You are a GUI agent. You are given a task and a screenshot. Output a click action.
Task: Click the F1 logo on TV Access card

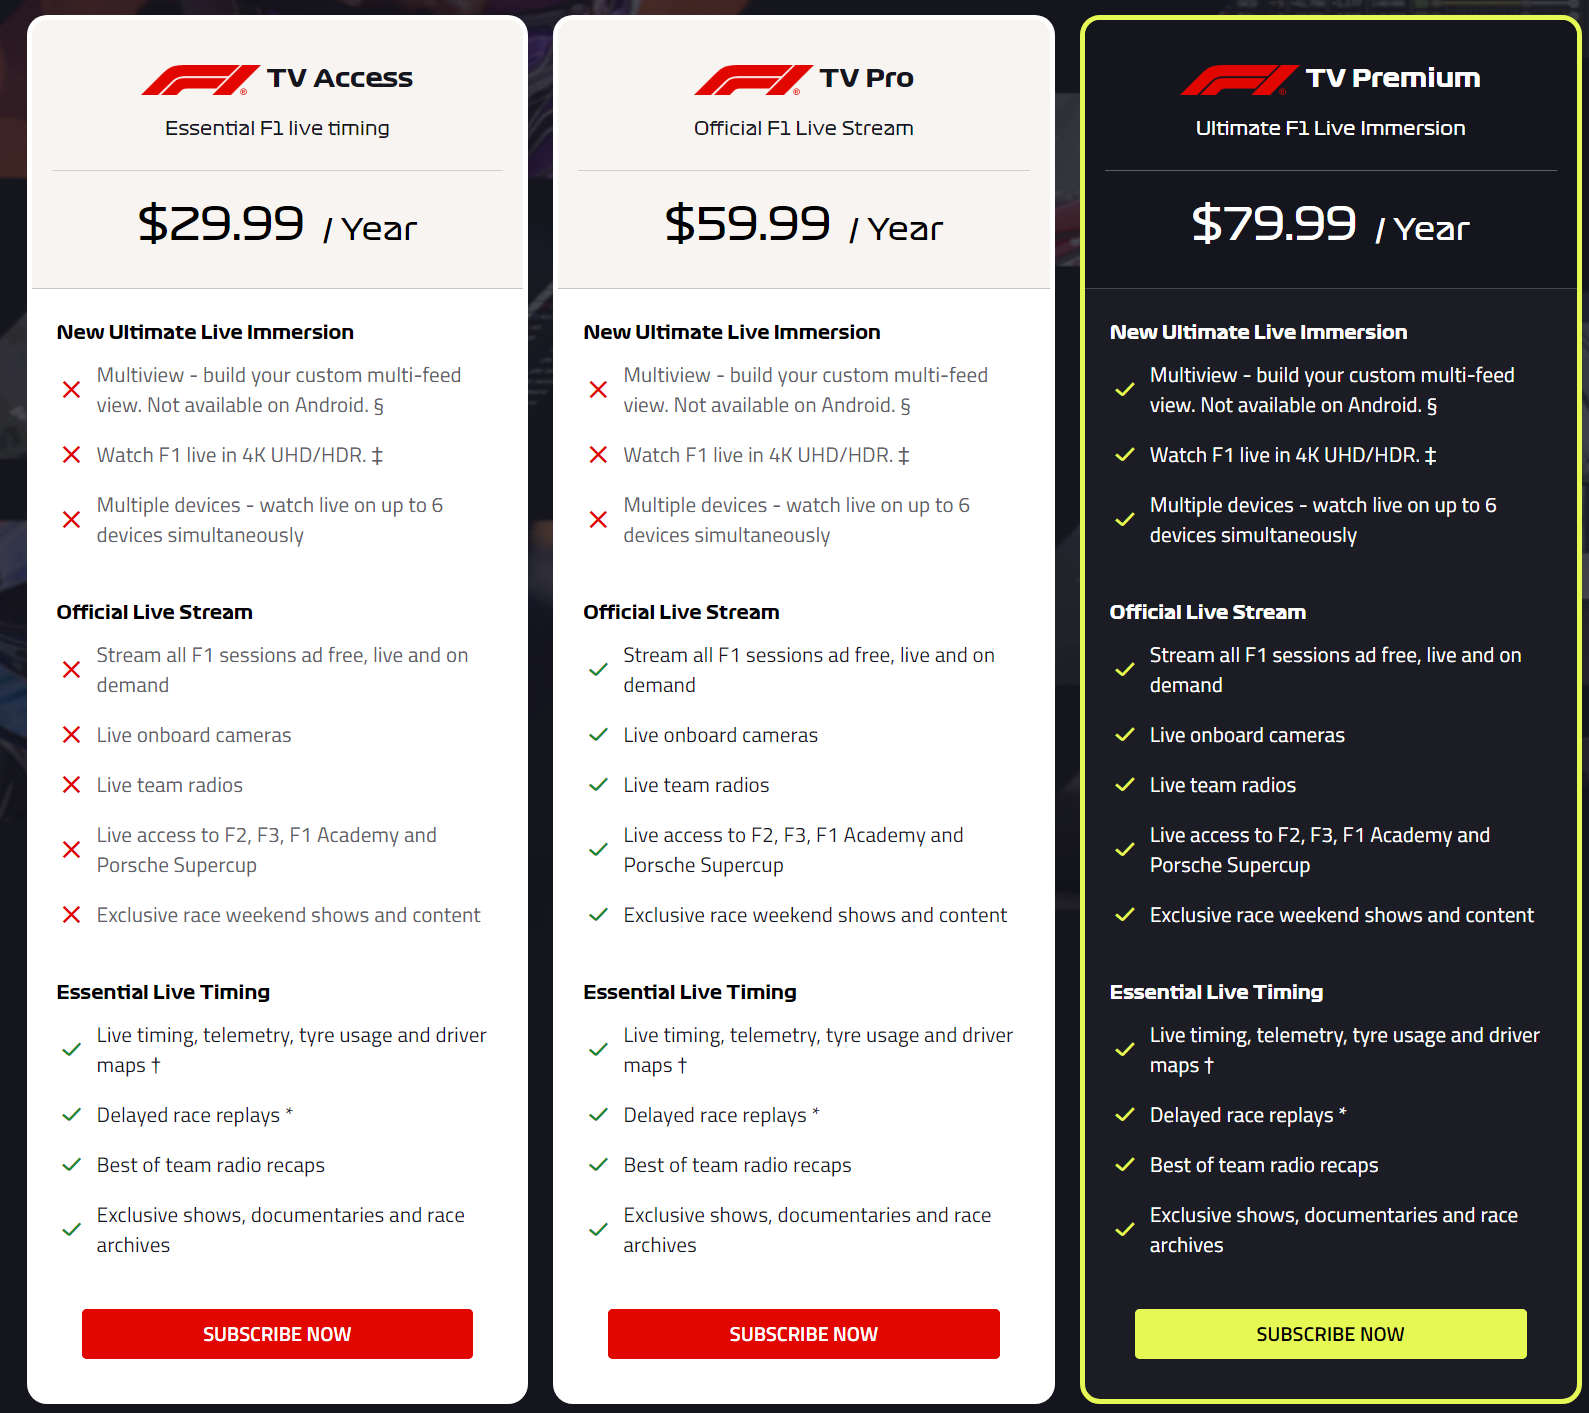coord(201,80)
